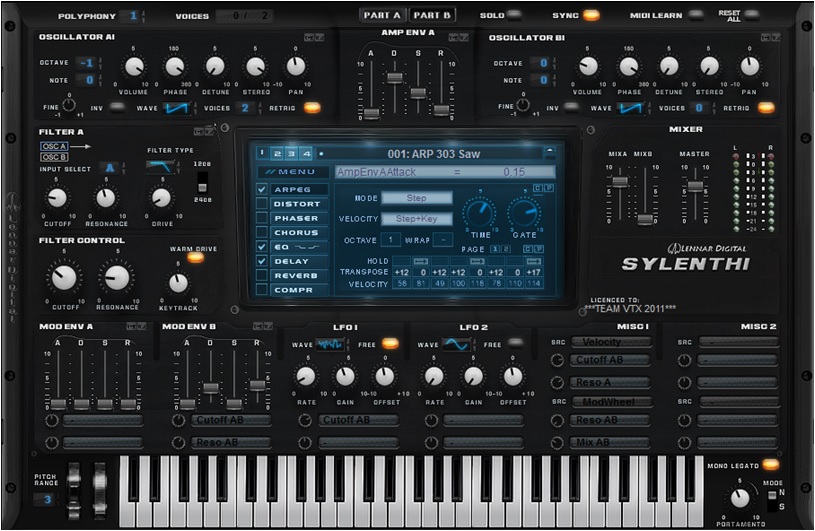Viewport: 815px width, 531px height.
Task: Turn off the Mono Legato switch
Action: click(x=770, y=465)
